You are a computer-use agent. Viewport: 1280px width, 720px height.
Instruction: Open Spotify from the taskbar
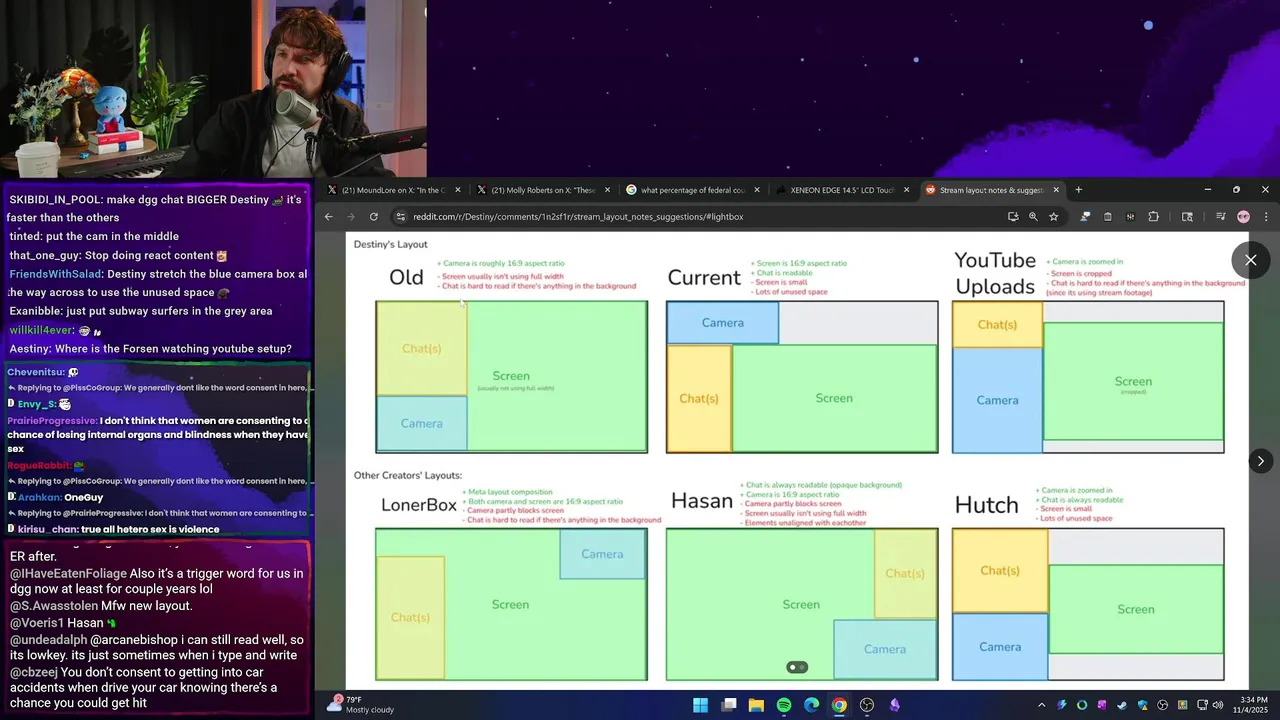pos(784,705)
